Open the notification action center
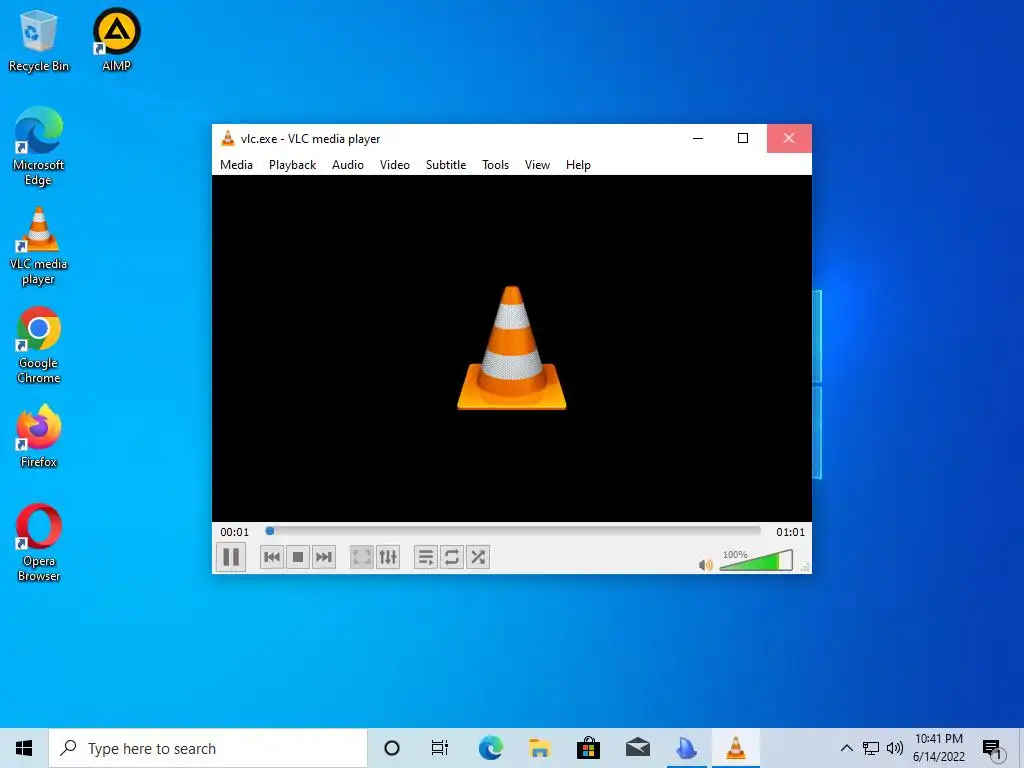 pyautogui.click(x=993, y=750)
